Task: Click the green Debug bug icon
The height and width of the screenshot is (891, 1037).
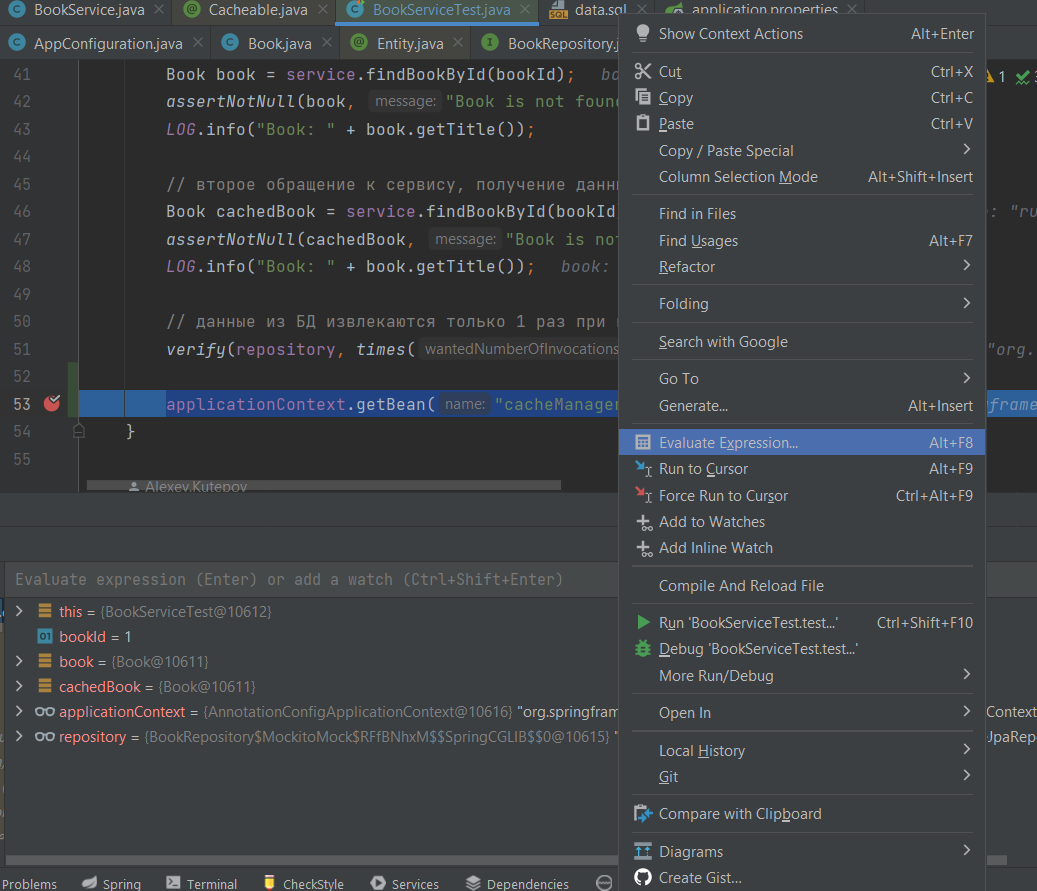Action: [x=642, y=649]
